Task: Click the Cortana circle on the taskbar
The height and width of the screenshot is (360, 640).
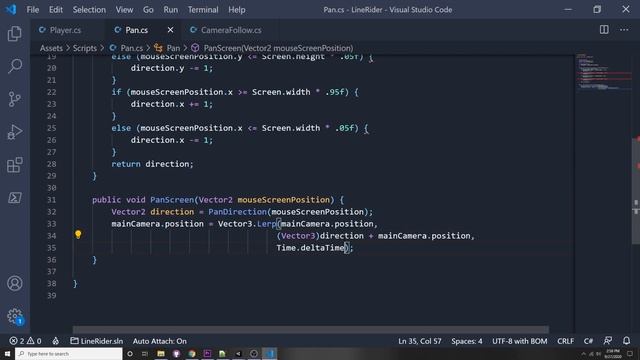Action: pyautogui.click(x=130, y=353)
